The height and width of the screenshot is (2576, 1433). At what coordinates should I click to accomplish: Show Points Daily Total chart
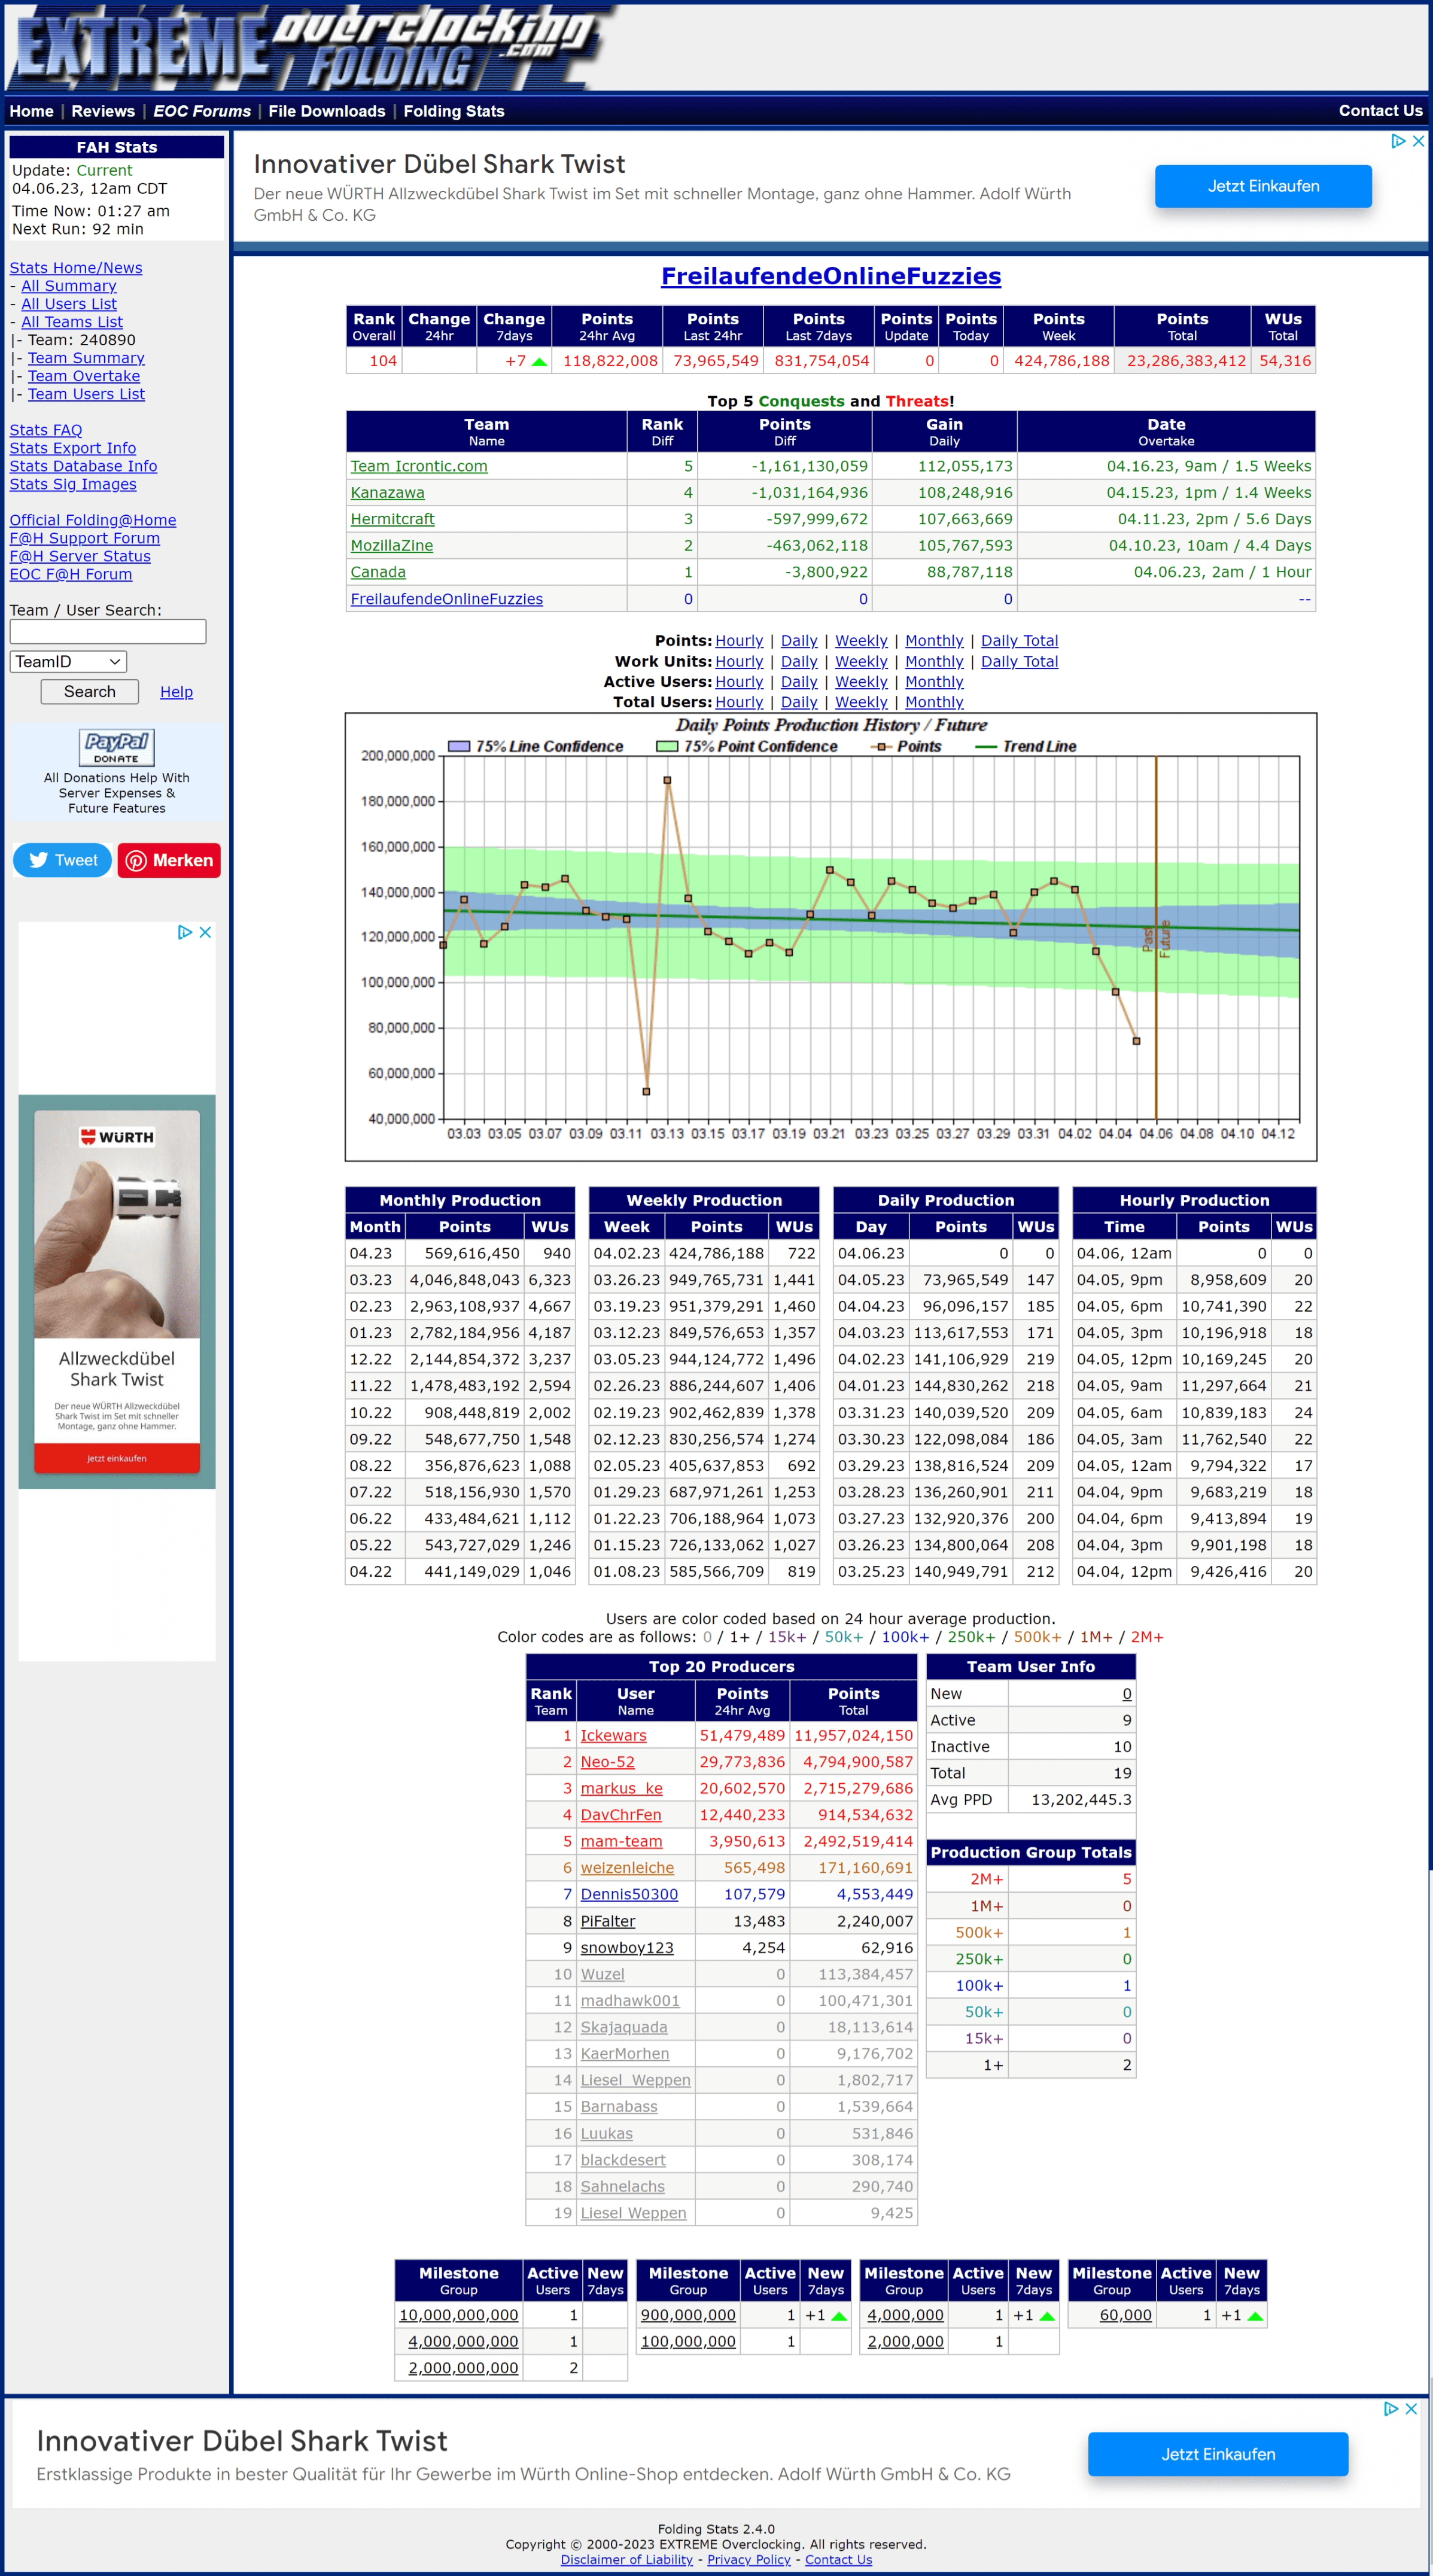coord(1019,641)
